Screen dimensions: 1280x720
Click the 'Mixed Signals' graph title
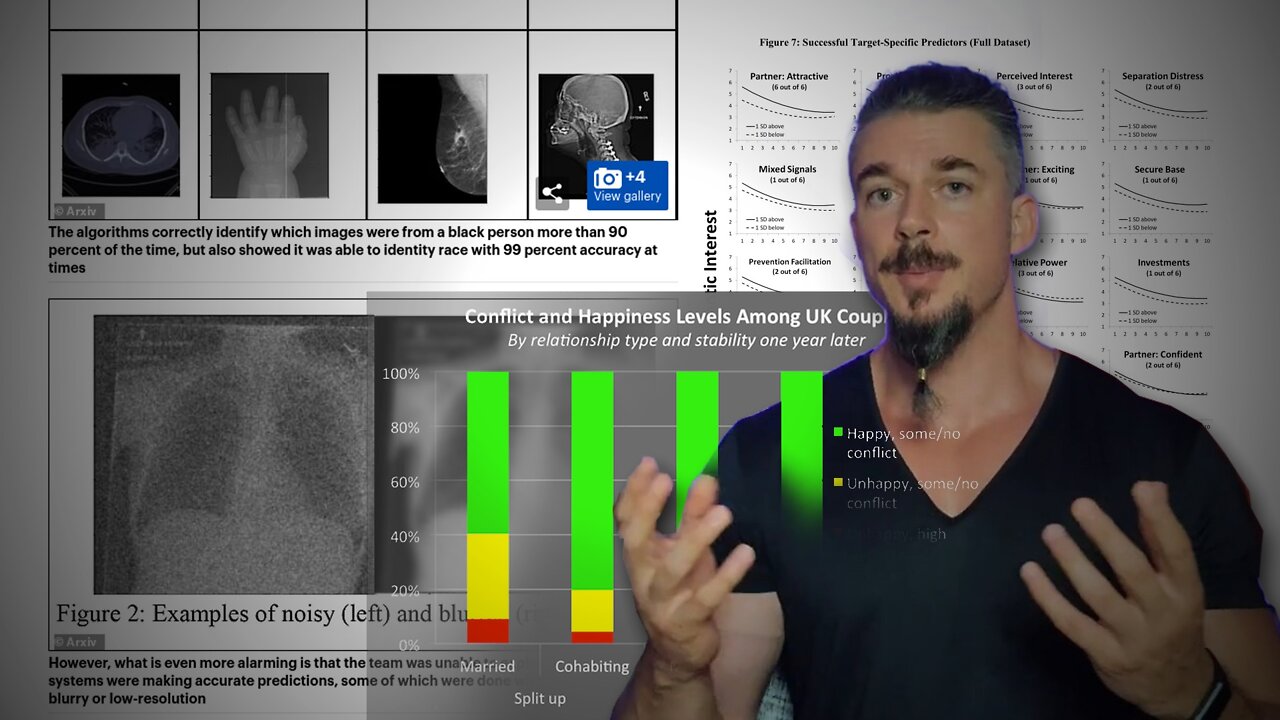click(787, 169)
